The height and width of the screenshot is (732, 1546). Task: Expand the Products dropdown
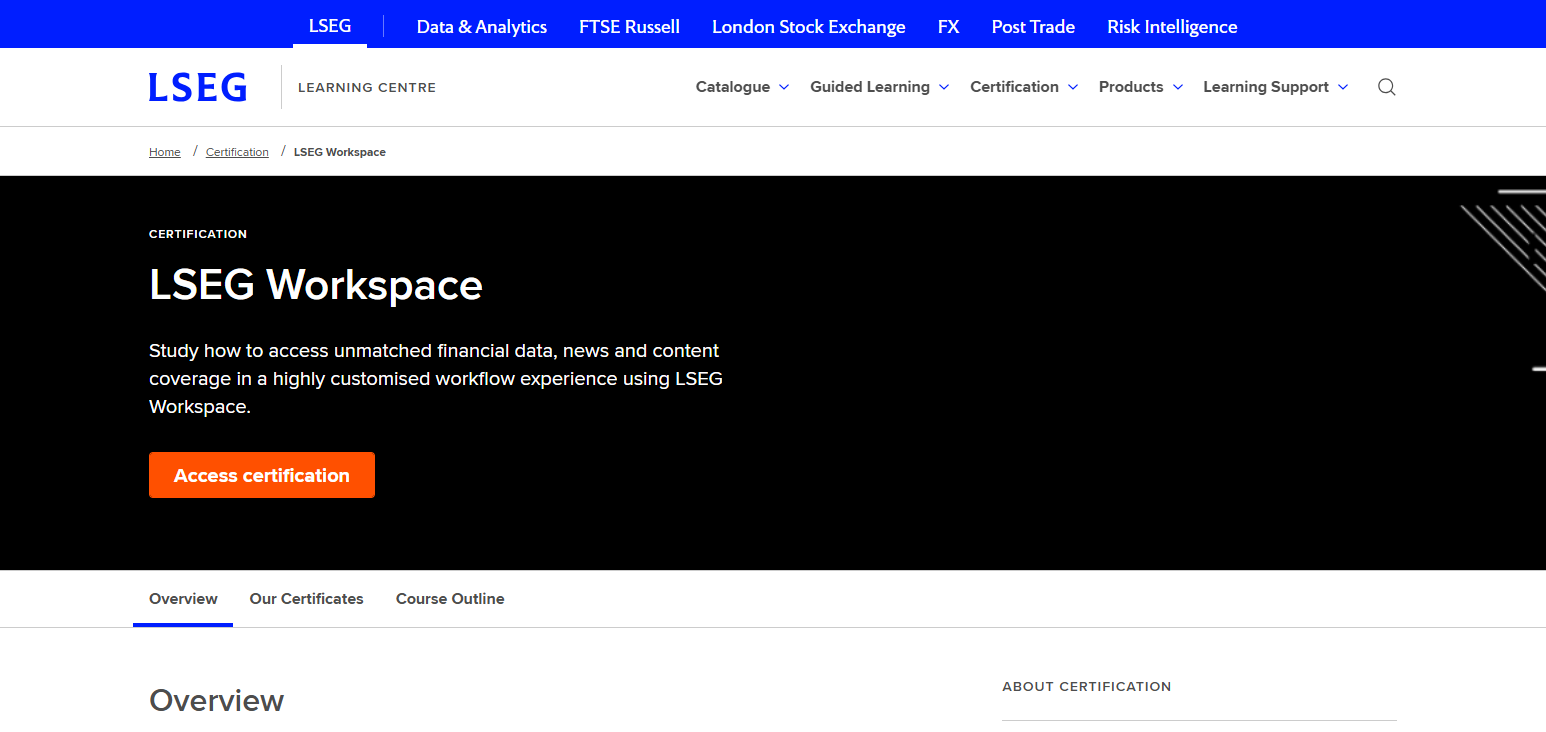coord(1141,87)
